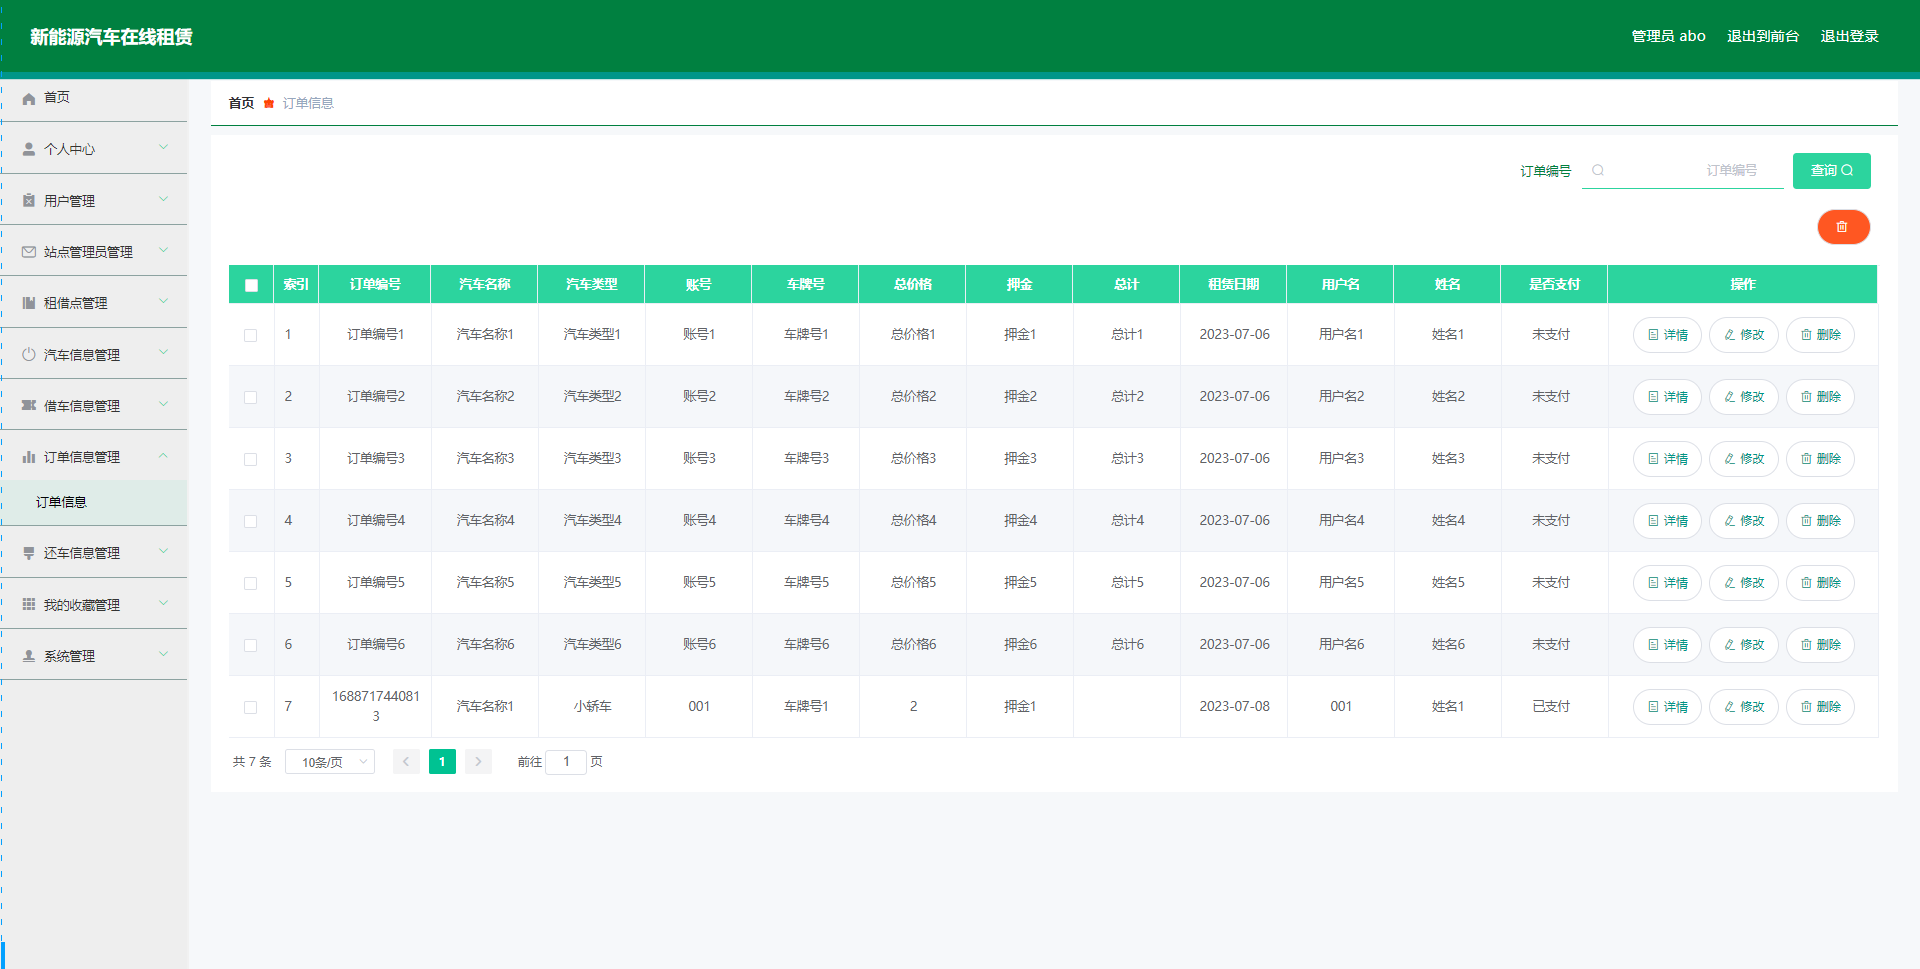The image size is (1920, 969).
Task: Click the page jump input field
Action: (x=566, y=762)
